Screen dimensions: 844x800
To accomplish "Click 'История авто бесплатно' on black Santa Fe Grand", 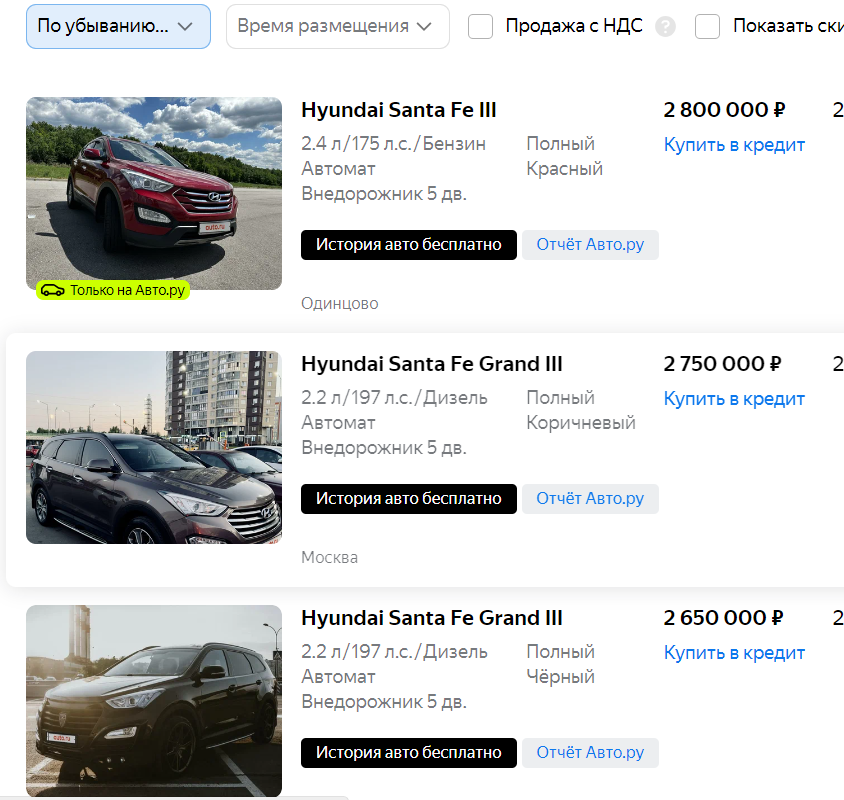I will coord(409,753).
